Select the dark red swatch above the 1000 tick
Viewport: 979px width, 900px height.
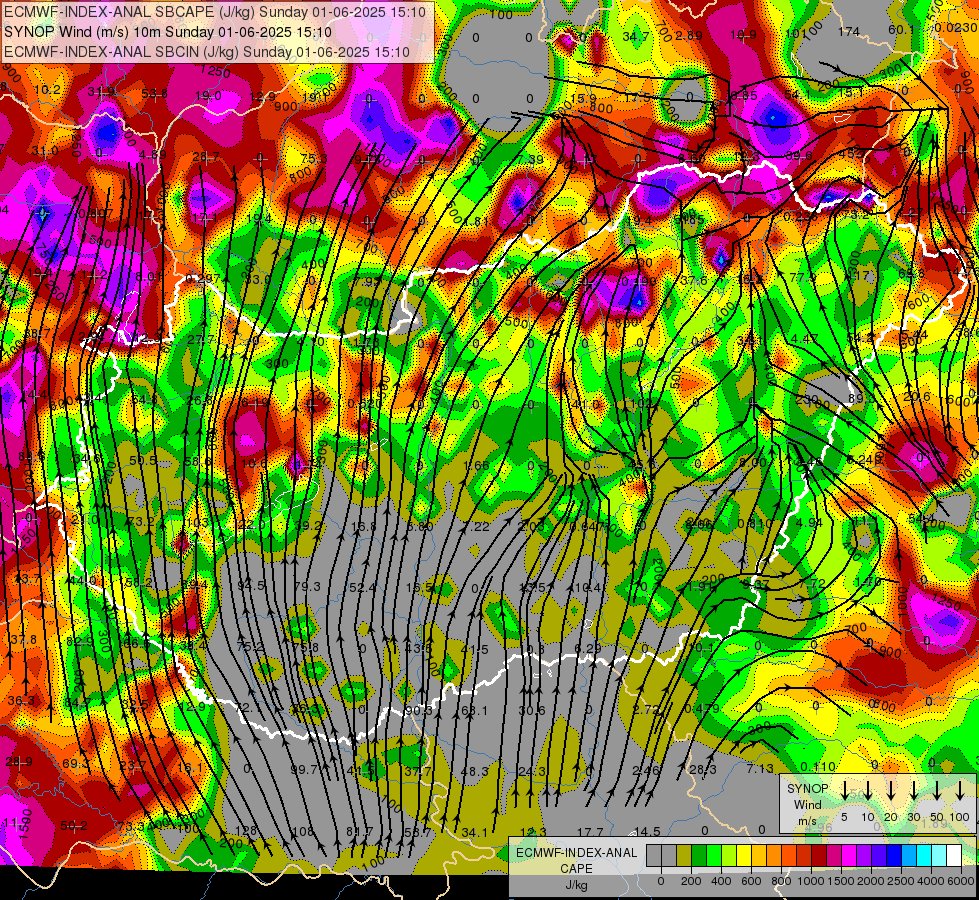819,856
